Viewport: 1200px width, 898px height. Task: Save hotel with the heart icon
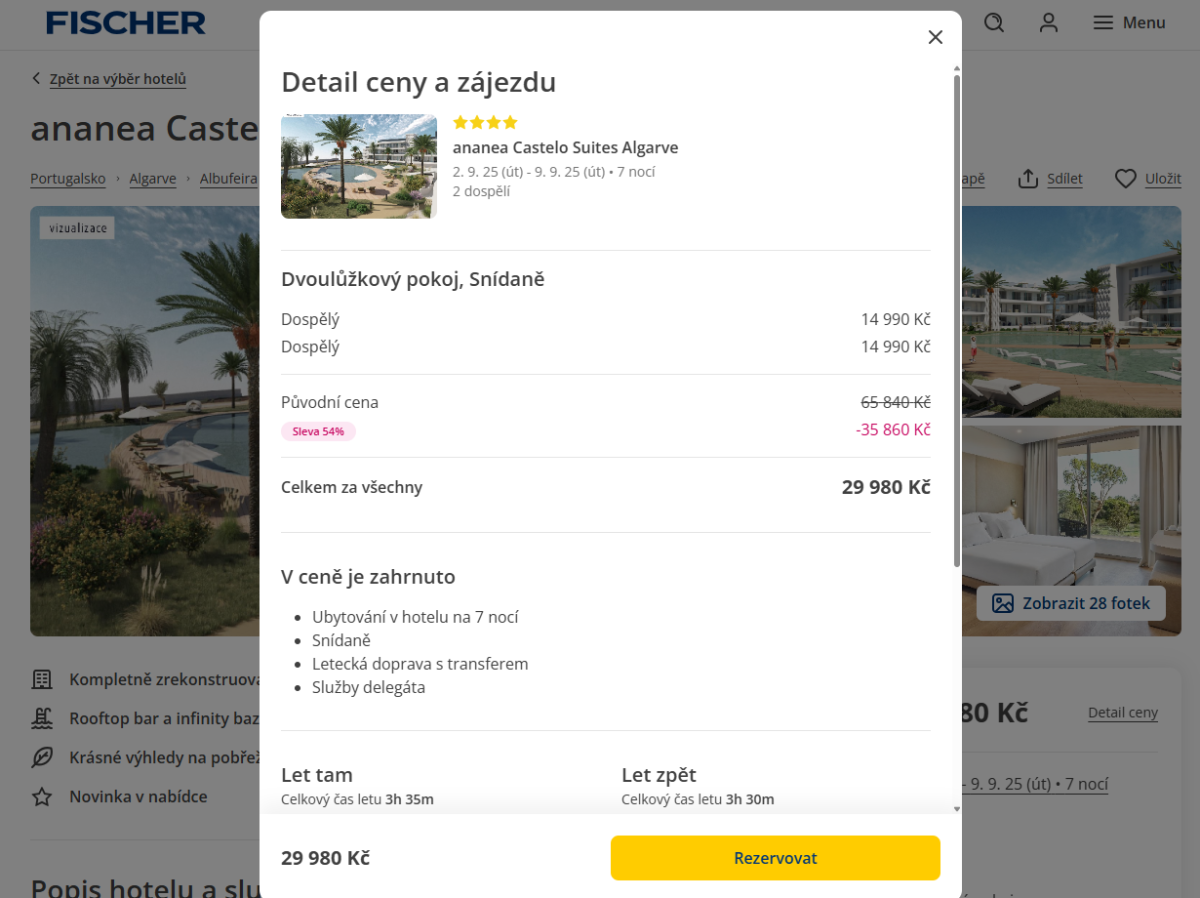[1126, 178]
